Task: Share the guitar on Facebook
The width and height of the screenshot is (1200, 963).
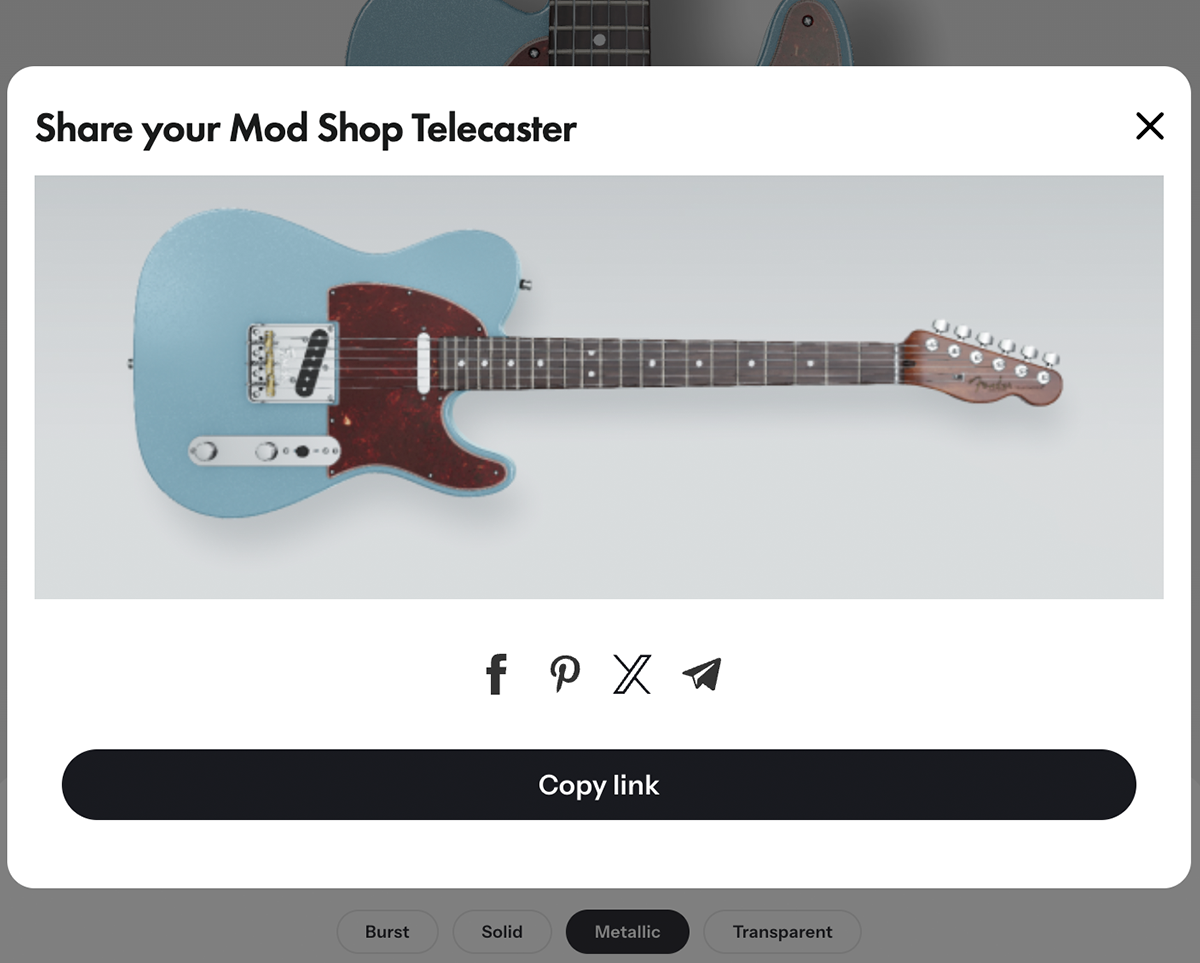Action: (x=497, y=674)
